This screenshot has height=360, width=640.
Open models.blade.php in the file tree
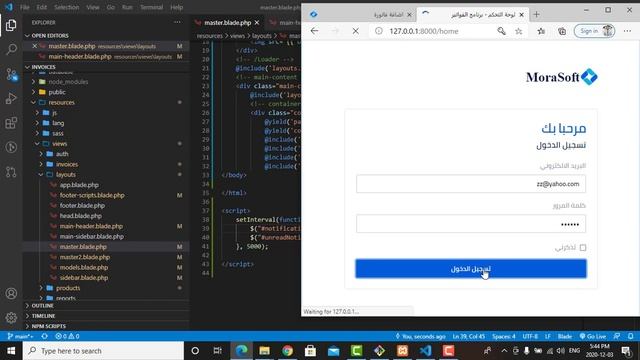point(84,267)
